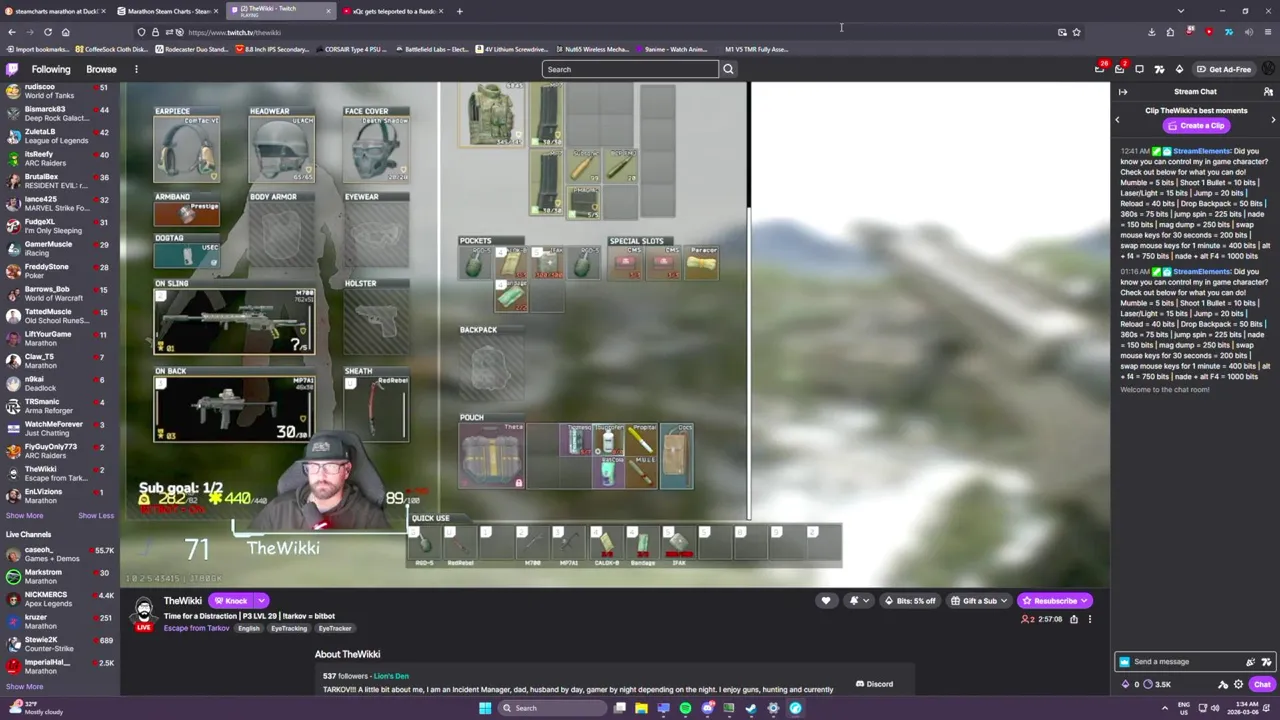Show next clip prompt with right chevron
Image resolution: width=1280 pixels, height=720 pixels.
point(1273,120)
